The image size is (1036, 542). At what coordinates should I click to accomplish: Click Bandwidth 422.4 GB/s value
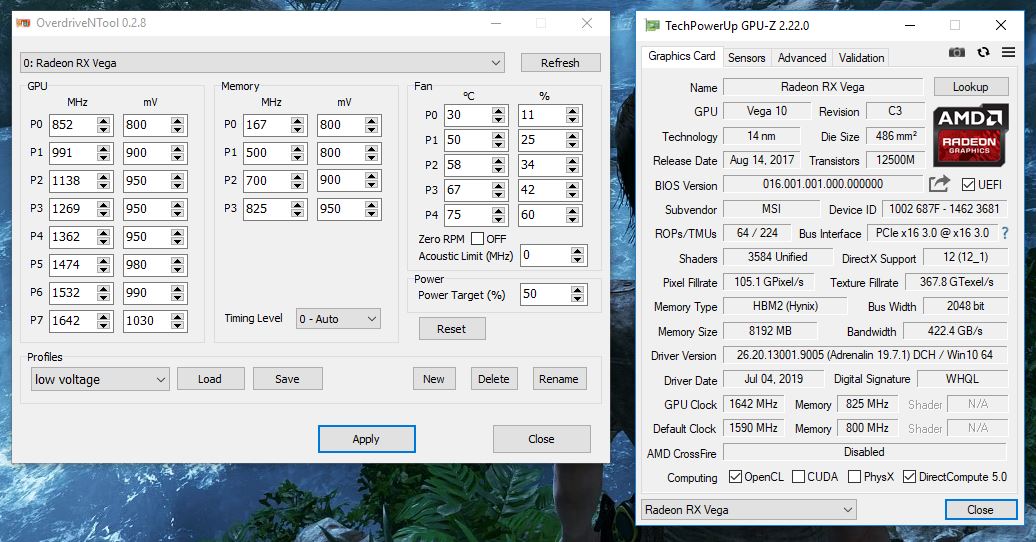(x=955, y=330)
